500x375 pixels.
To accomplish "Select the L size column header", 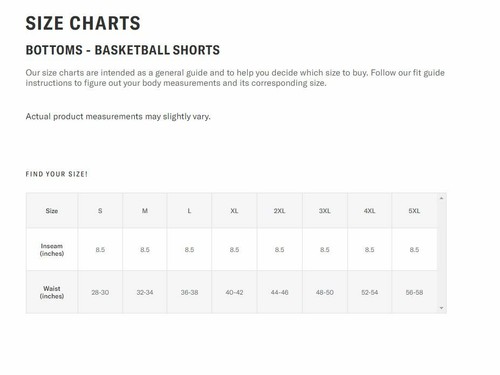I will 189,211.
